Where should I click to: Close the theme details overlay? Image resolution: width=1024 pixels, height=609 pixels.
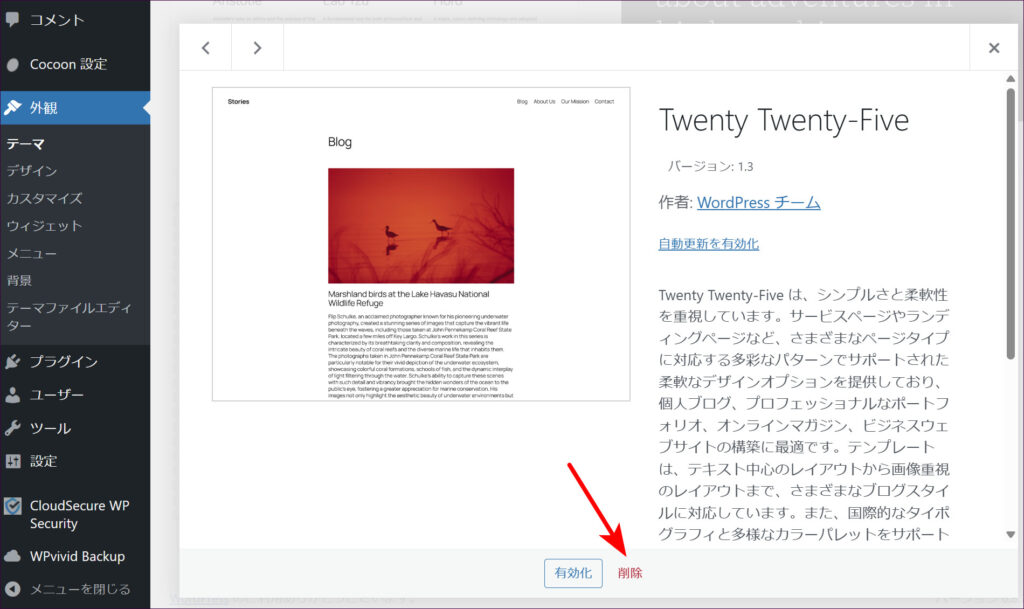coord(993,48)
